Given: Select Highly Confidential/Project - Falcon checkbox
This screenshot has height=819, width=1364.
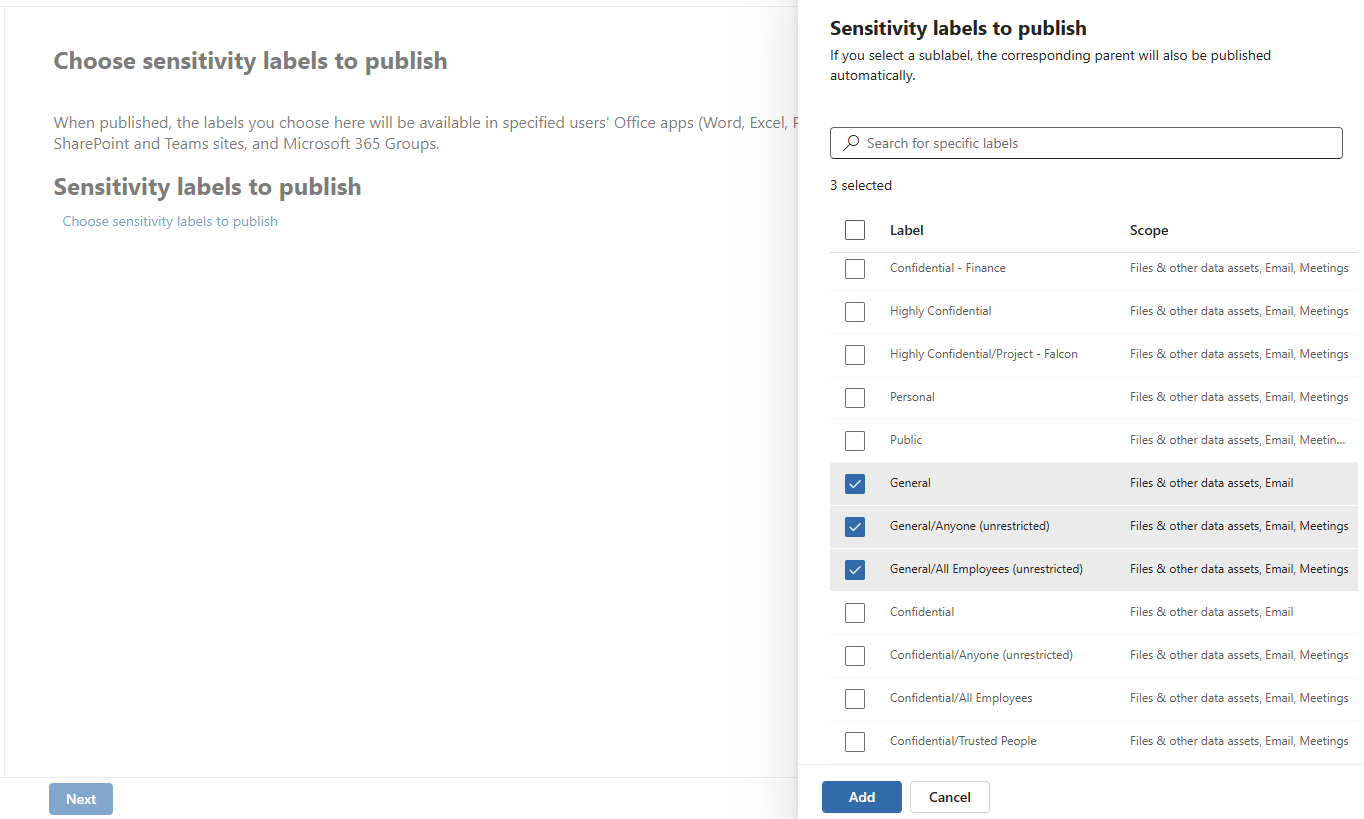Looking at the screenshot, I should point(855,354).
